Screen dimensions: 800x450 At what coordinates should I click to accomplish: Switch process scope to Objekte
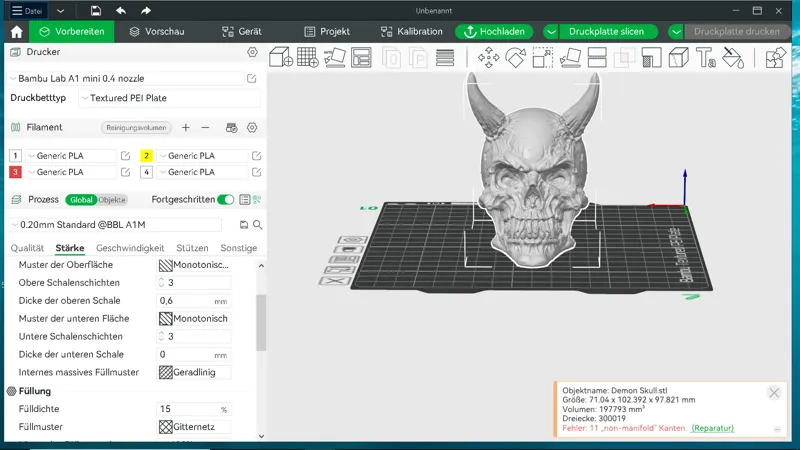[x=112, y=199]
